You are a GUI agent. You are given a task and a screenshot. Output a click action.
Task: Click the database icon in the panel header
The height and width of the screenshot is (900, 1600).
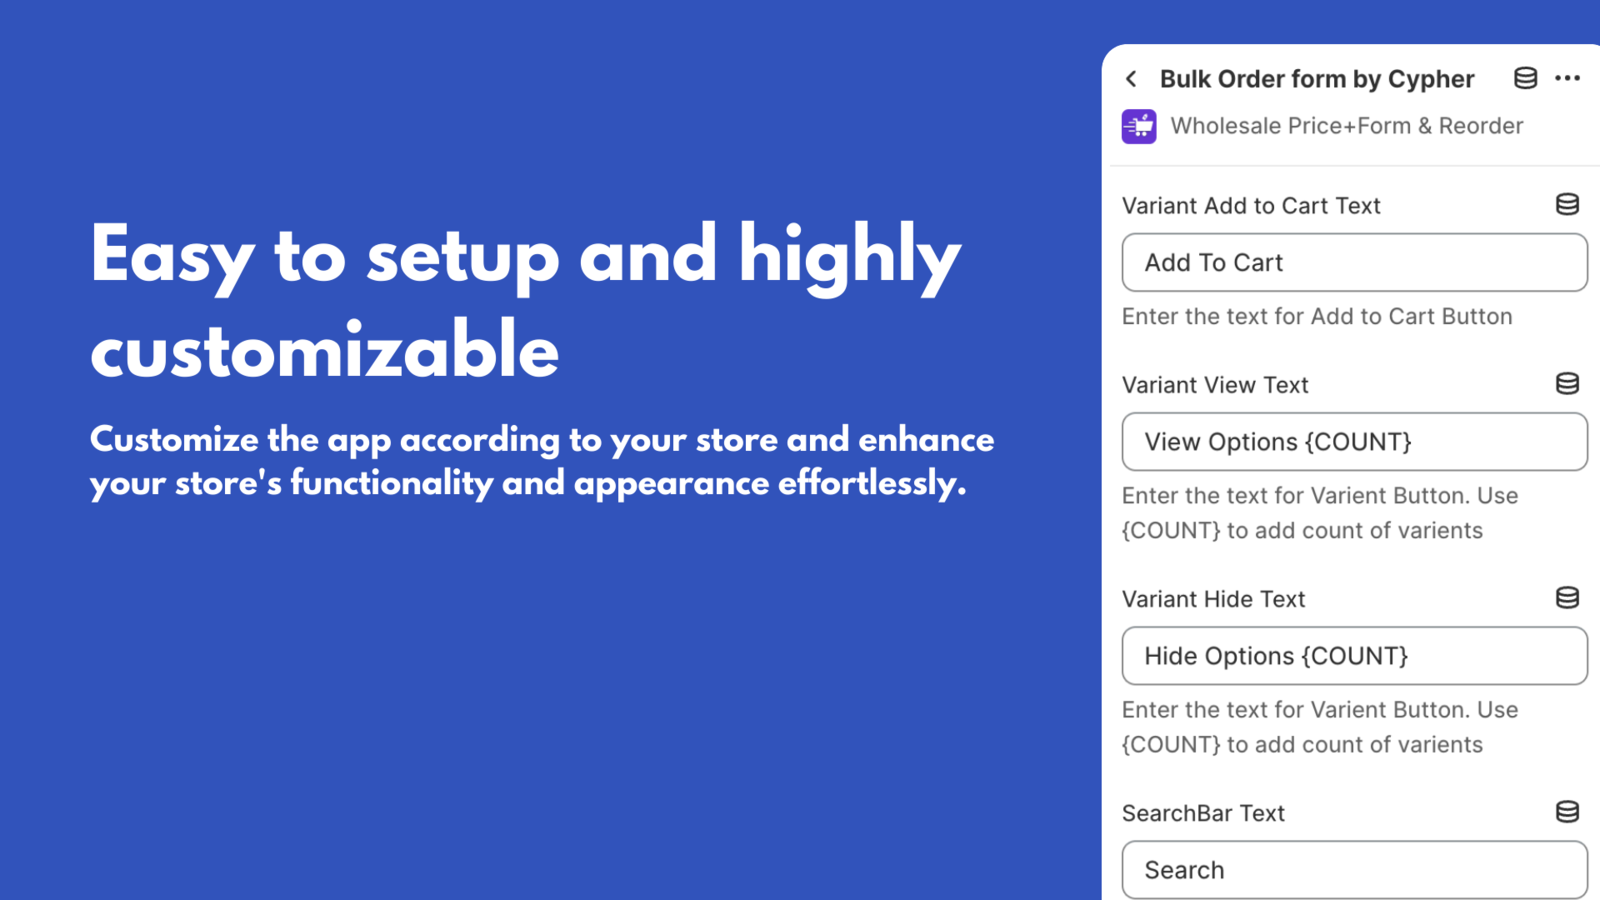tap(1525, 78)
